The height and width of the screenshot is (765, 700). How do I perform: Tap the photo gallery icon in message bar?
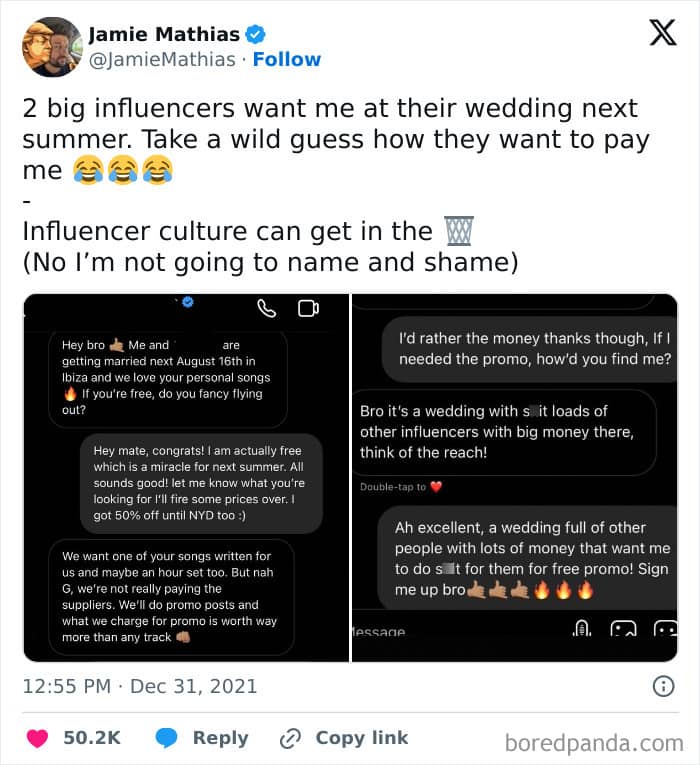click(623, 630)
